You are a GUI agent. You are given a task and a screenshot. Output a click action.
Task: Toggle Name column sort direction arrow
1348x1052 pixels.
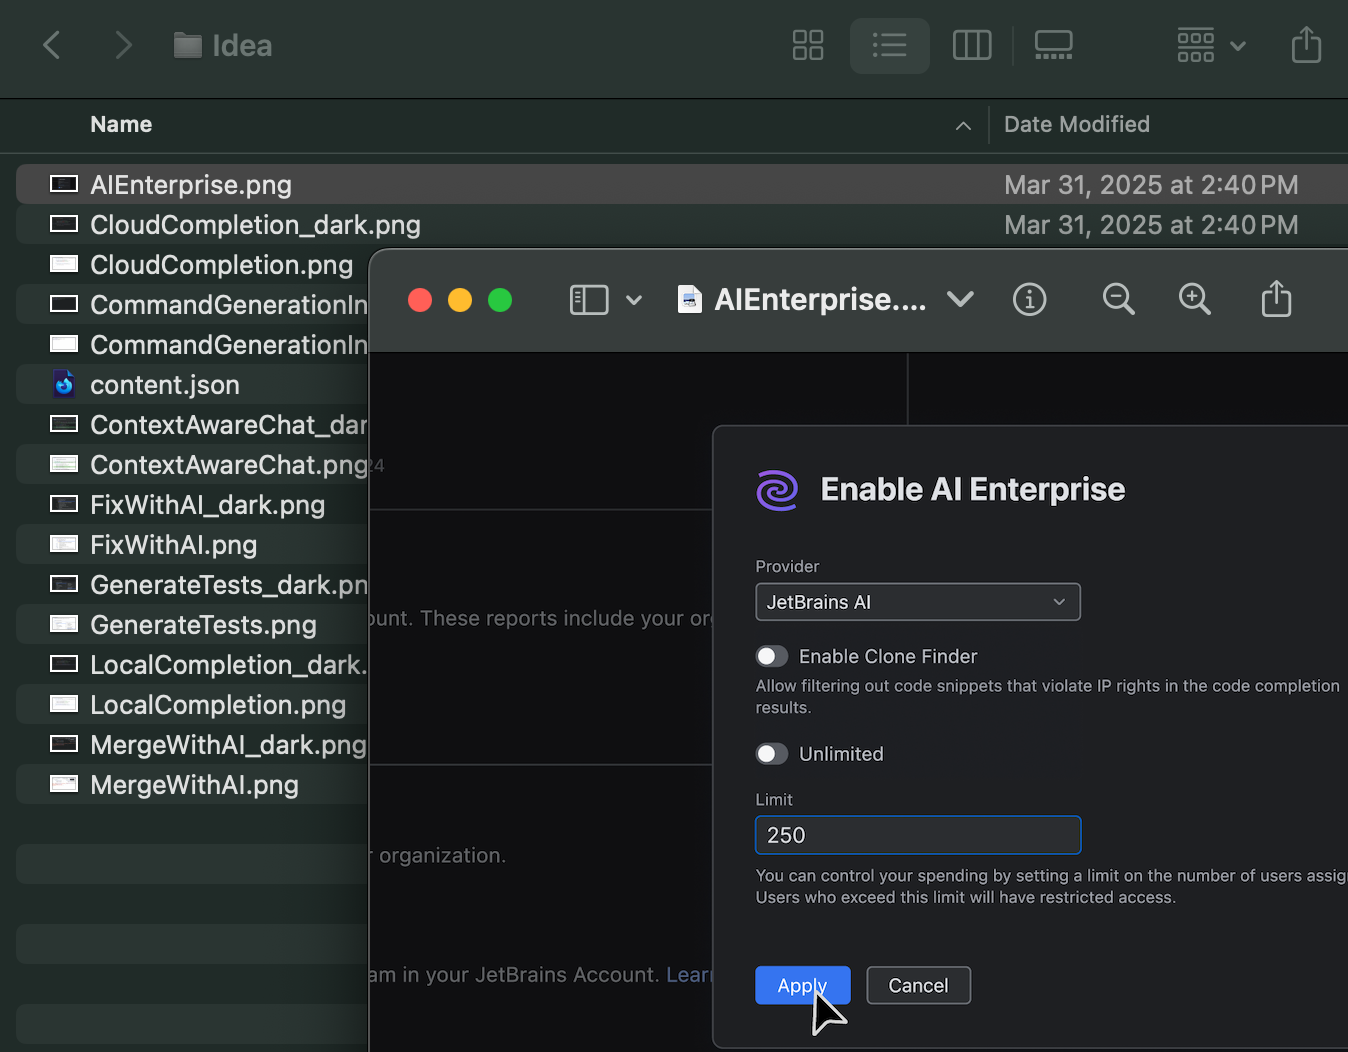pos(963,125)
